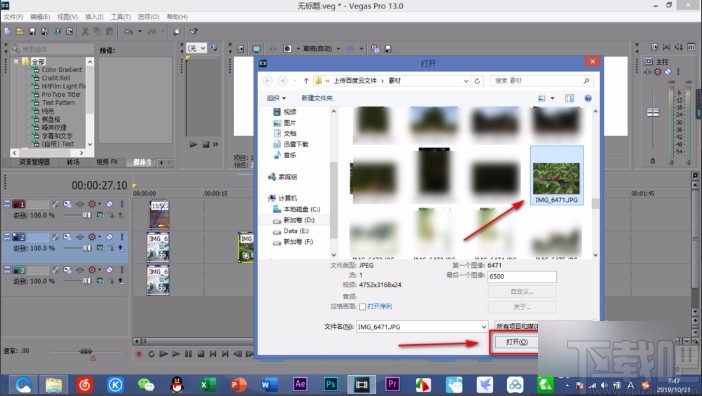The image size is (702, 396).
Task: Switch to the 转场 tab
Action: point(73,162)
